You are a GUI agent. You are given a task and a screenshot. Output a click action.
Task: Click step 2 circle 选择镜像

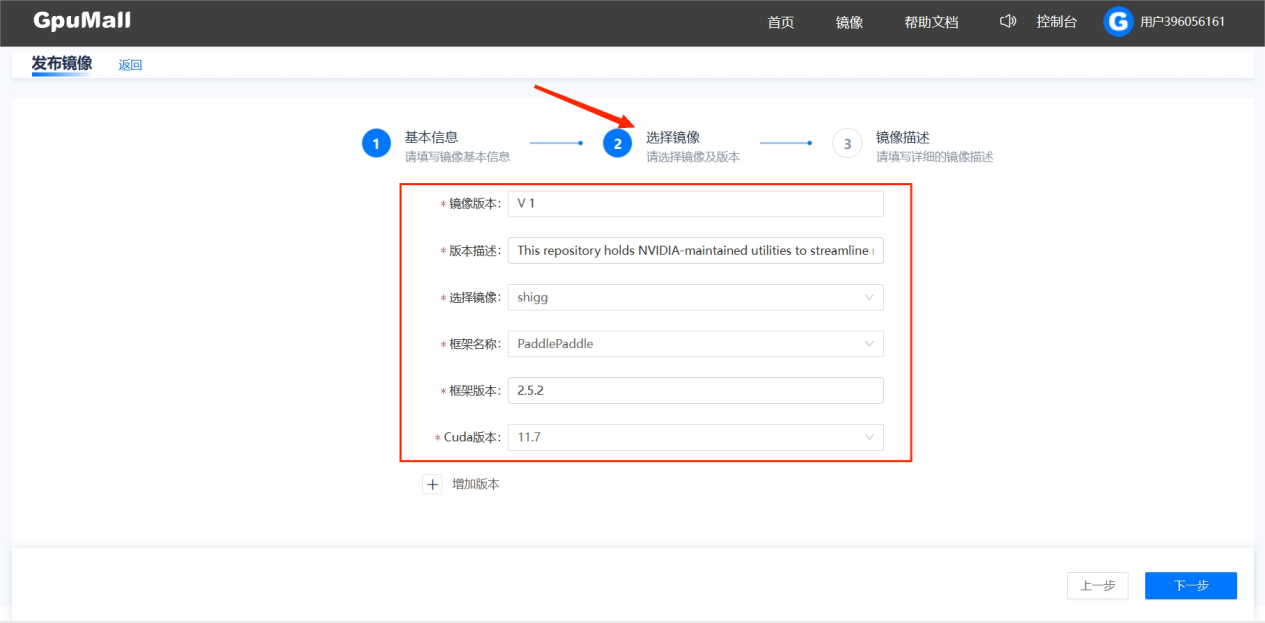click(617, 144)
